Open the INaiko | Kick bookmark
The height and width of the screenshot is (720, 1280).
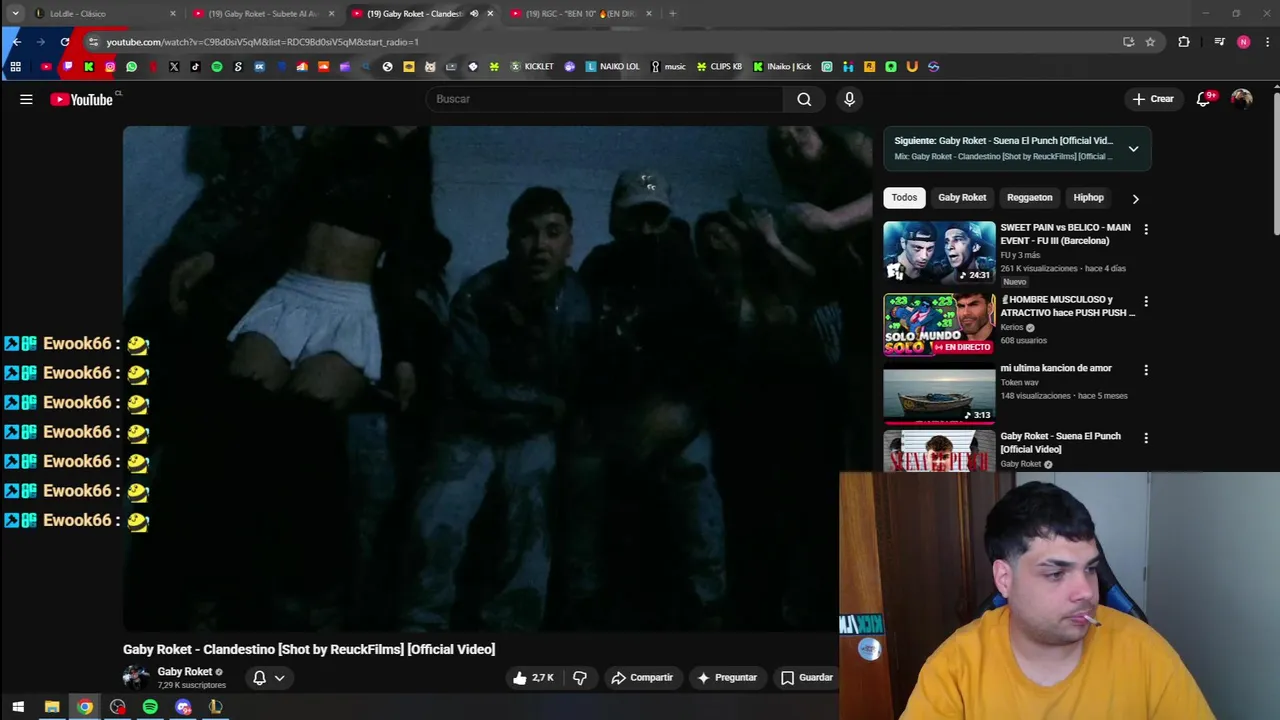point(782,67)
